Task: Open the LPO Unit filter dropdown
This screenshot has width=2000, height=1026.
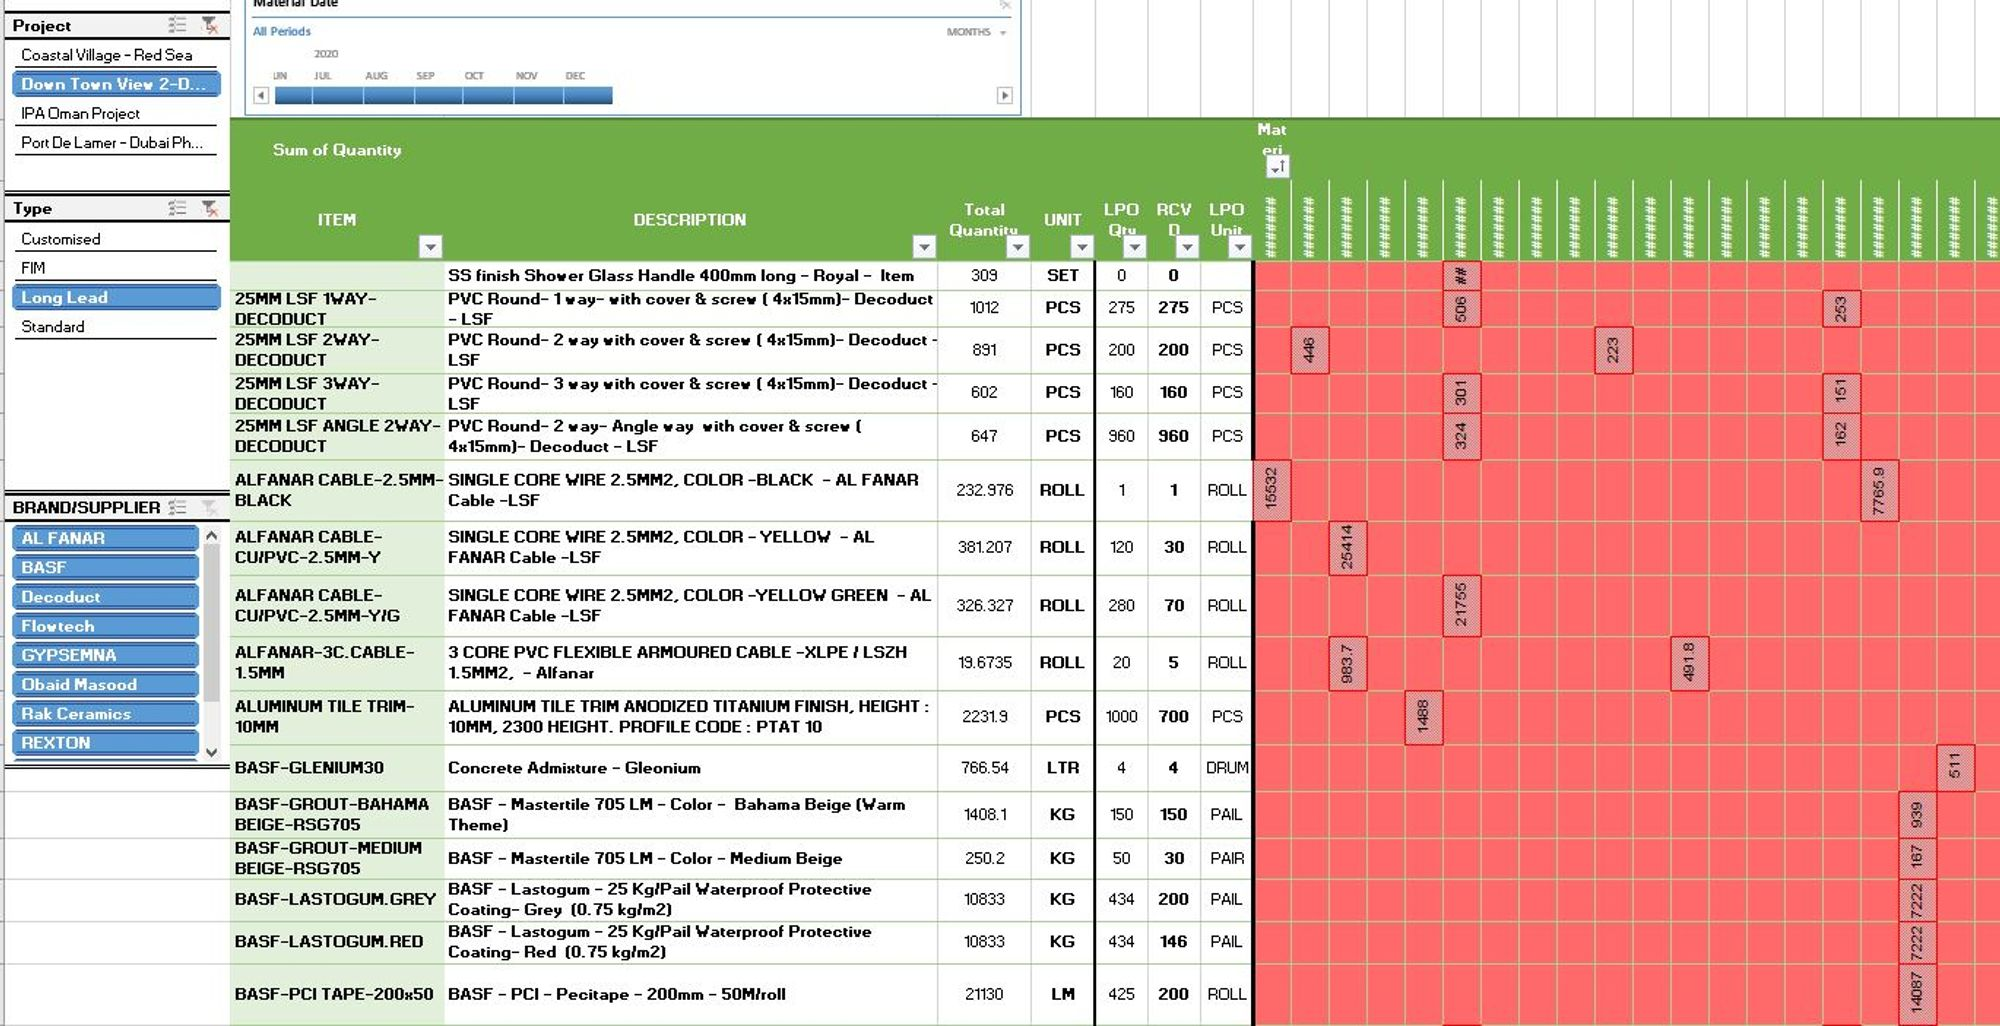Action: (x=1240, y=246)
